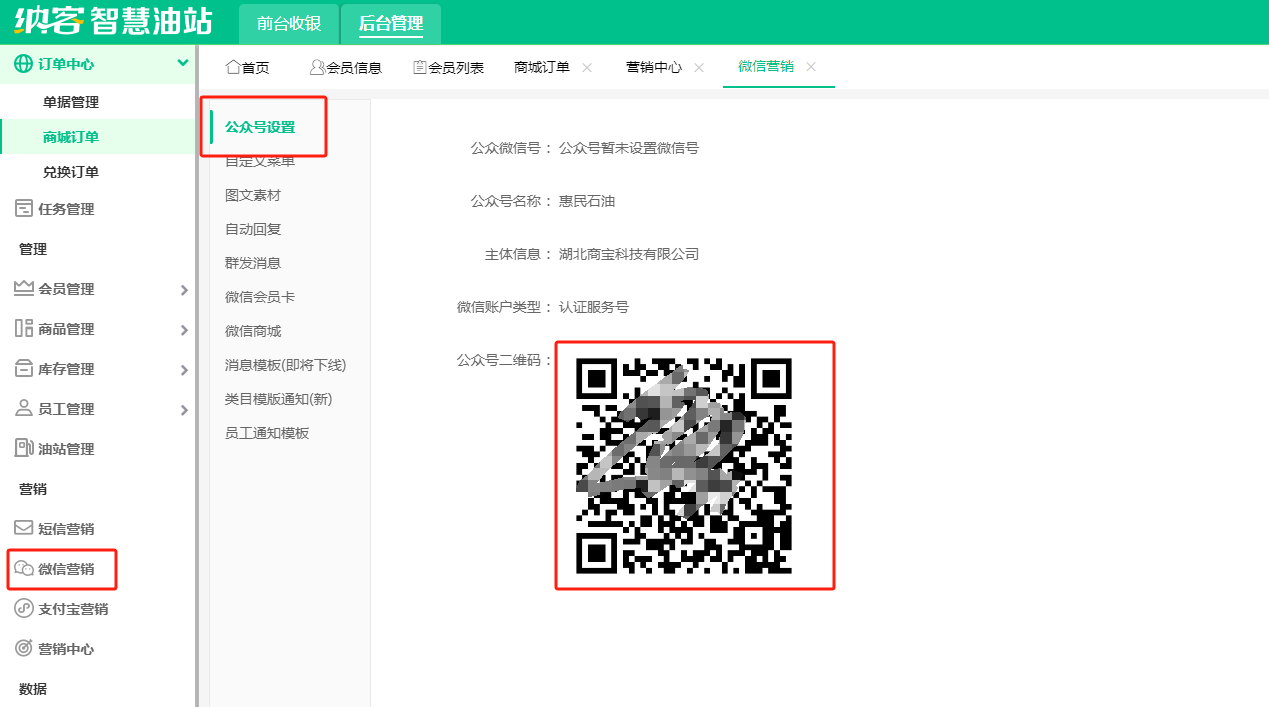The width and height of the screenshot is (1269, 707).
Task: Close the 商城订单 tab
Action: pos(587,67)
